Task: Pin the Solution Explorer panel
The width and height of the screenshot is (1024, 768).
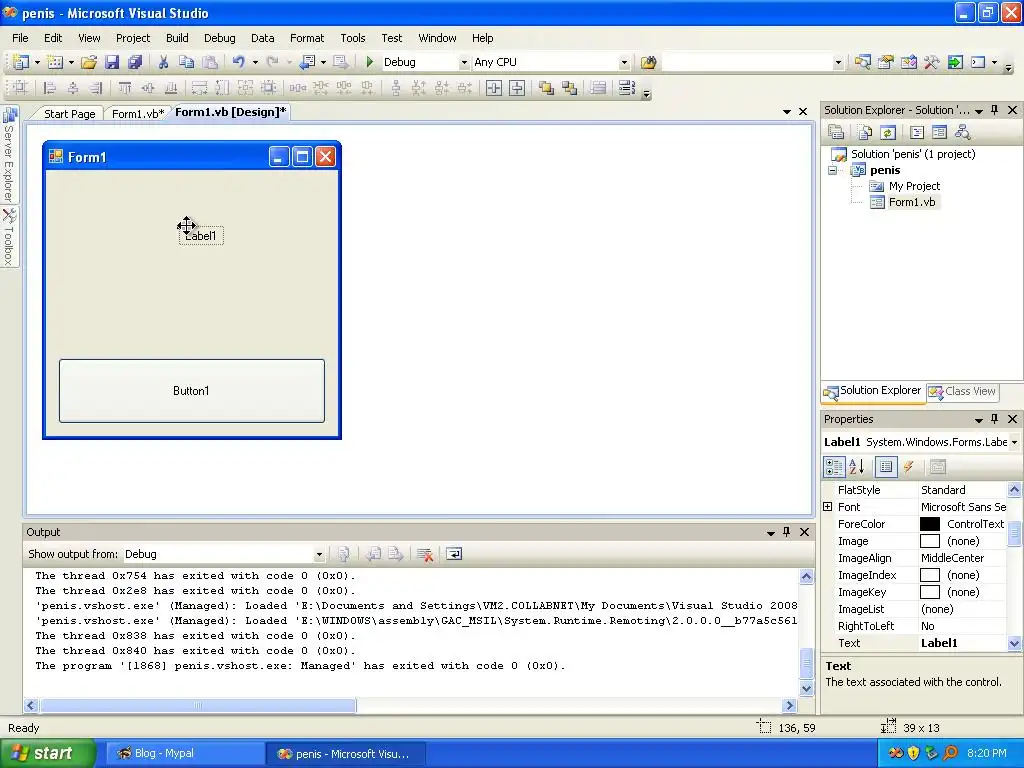Action: point(995,110)
